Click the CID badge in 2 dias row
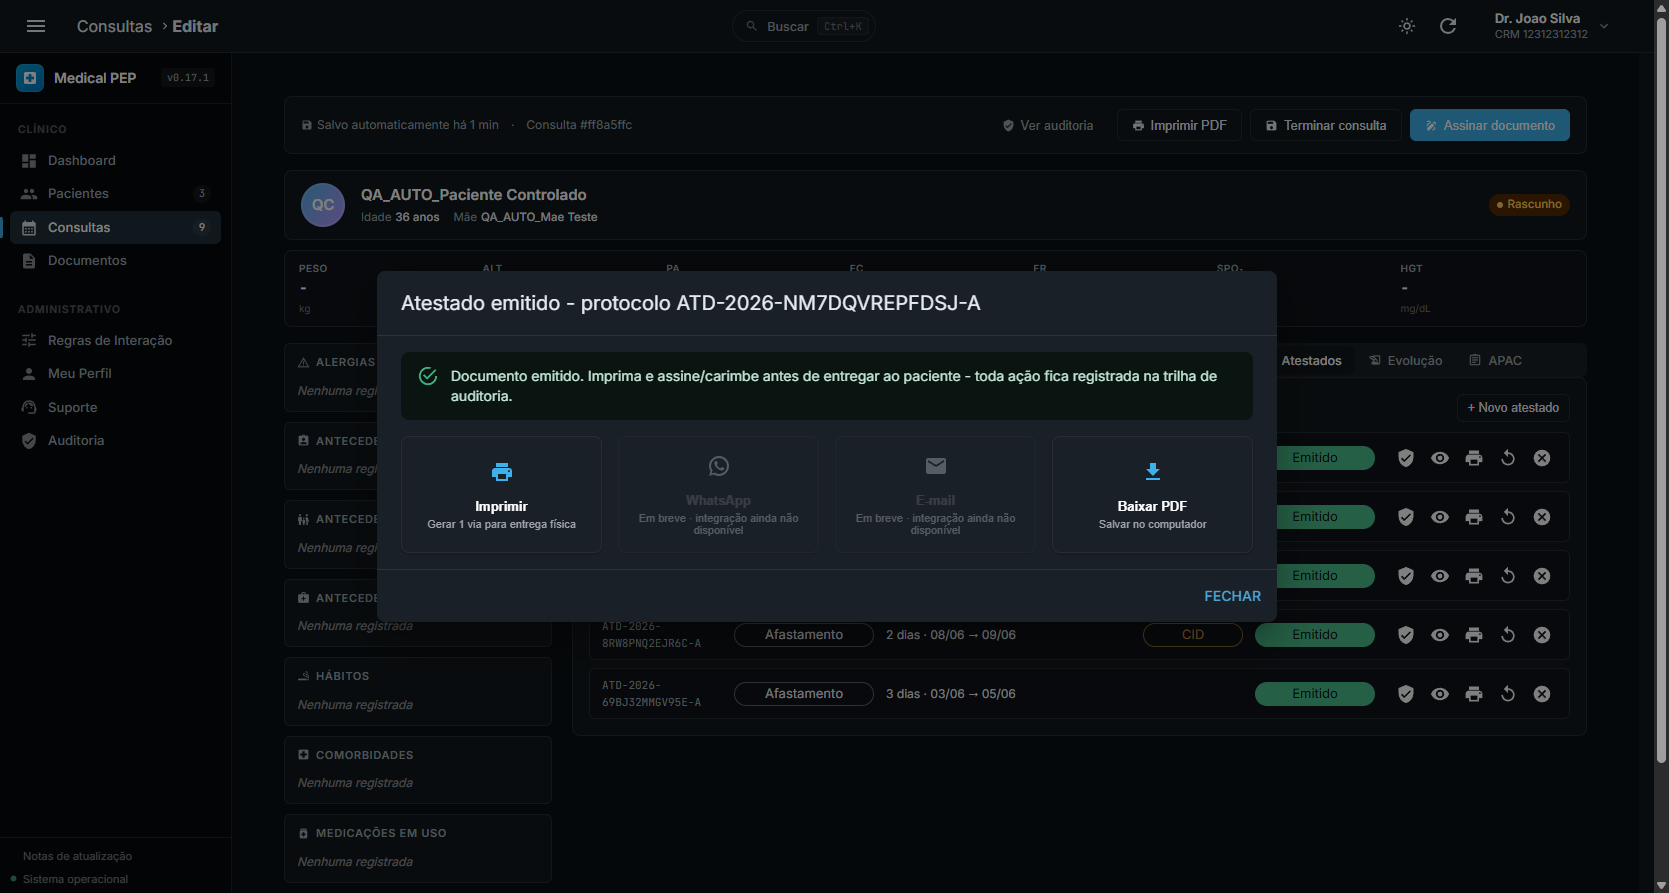This screenshot has width=1669, height=893. (x=1193, y=635)
